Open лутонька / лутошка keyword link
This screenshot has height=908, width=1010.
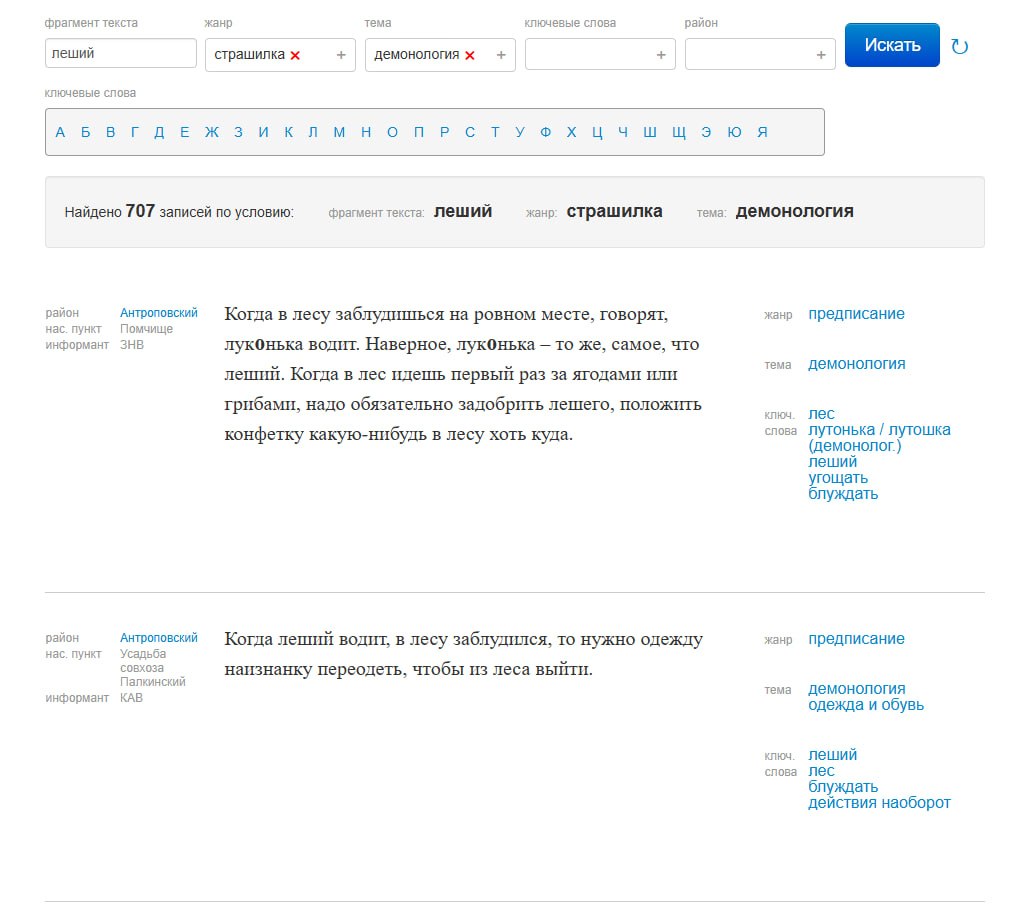pos(879,438)
